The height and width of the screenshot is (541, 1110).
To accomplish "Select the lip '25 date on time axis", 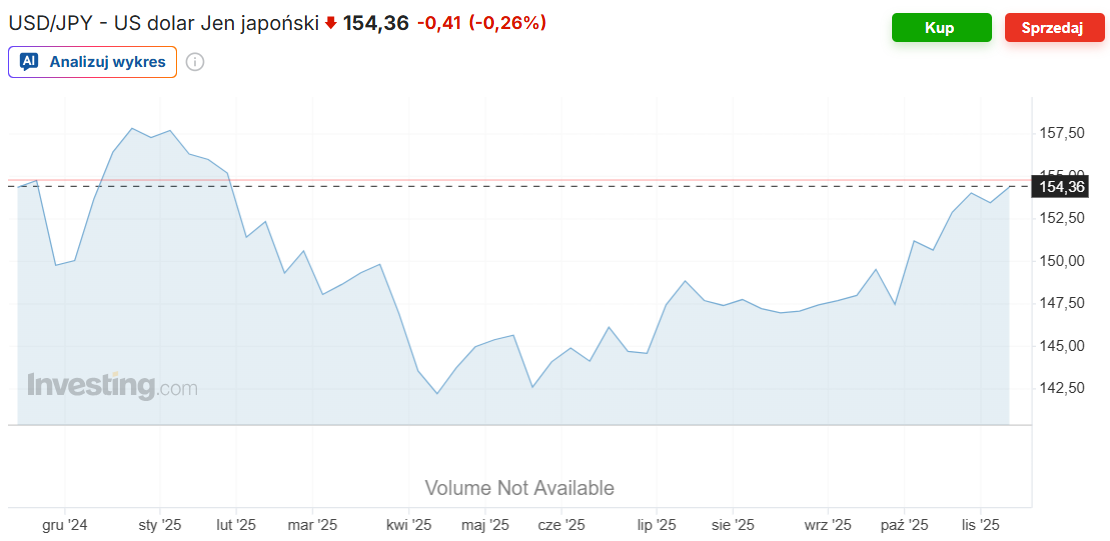I will tap(657, 524).
